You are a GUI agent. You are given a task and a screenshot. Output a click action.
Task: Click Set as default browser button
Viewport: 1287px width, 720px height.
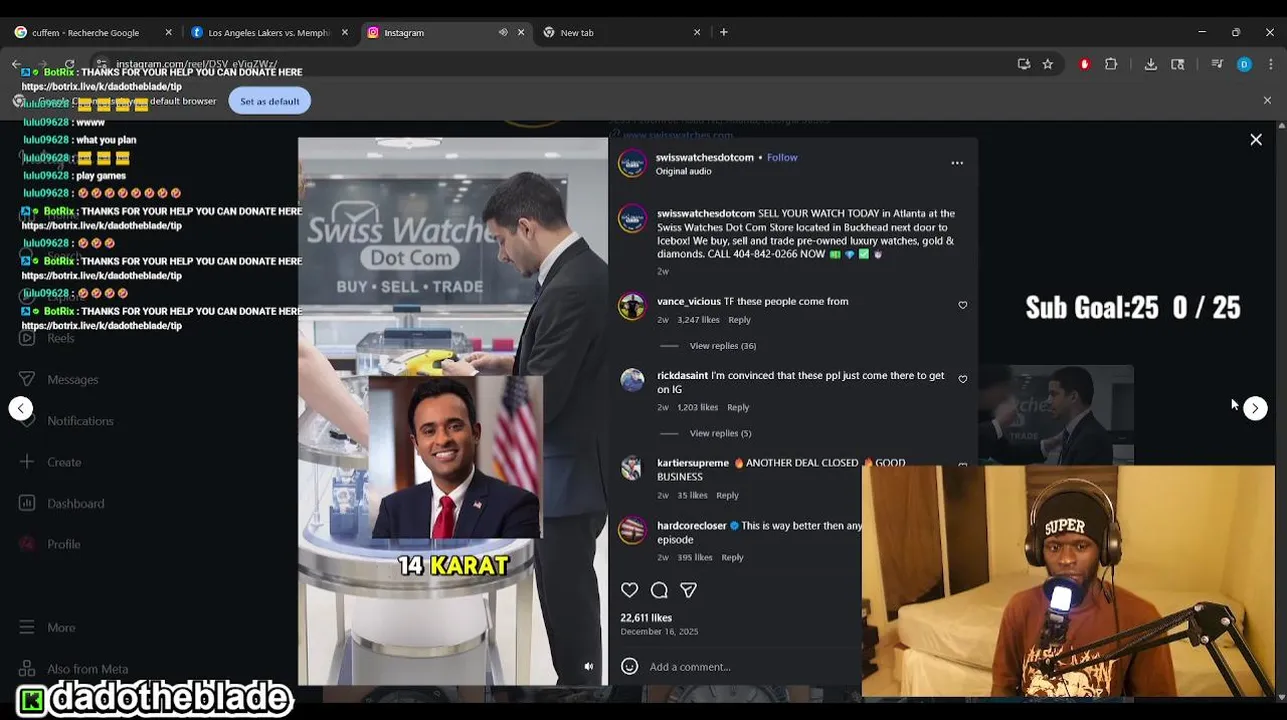tap(269, 101)
